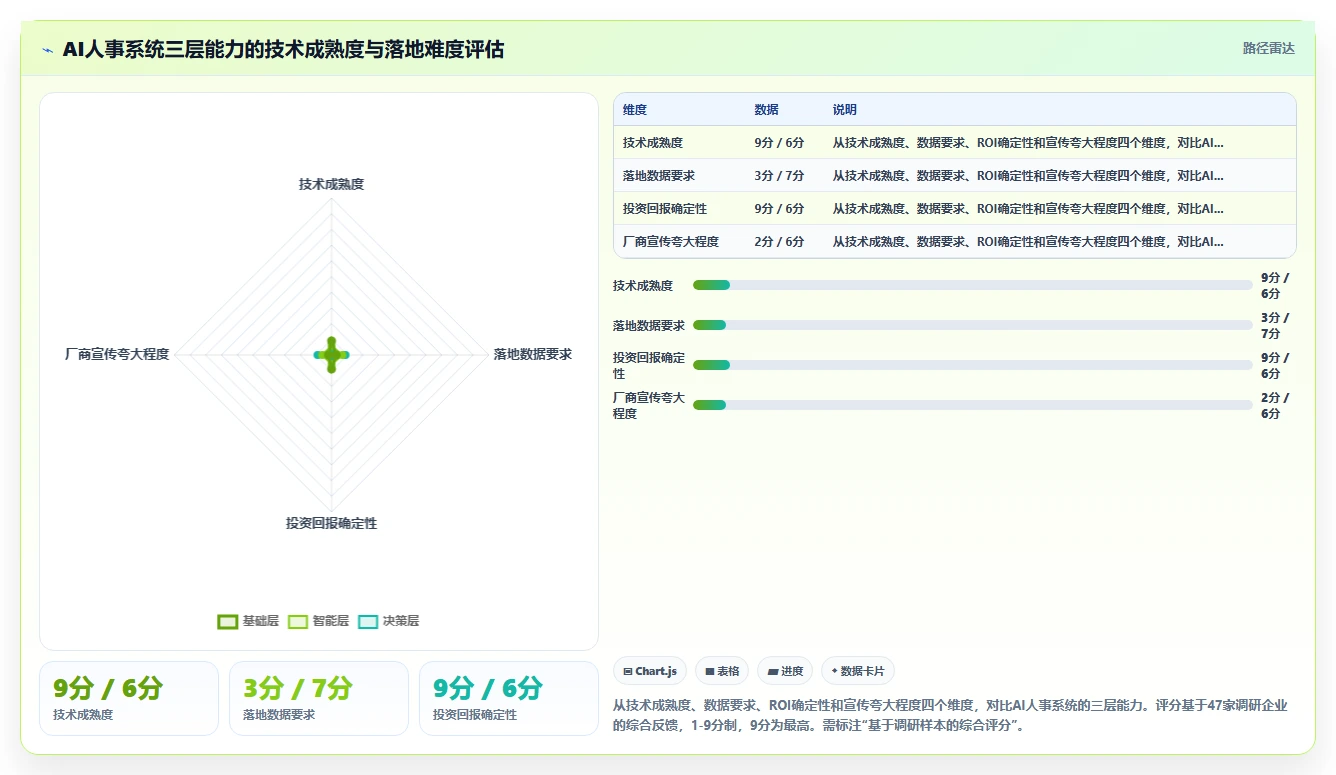Open the 技术成熟度 9分 / 6分 data card
The image size is (1336, 775).
(x=129, y=698)
